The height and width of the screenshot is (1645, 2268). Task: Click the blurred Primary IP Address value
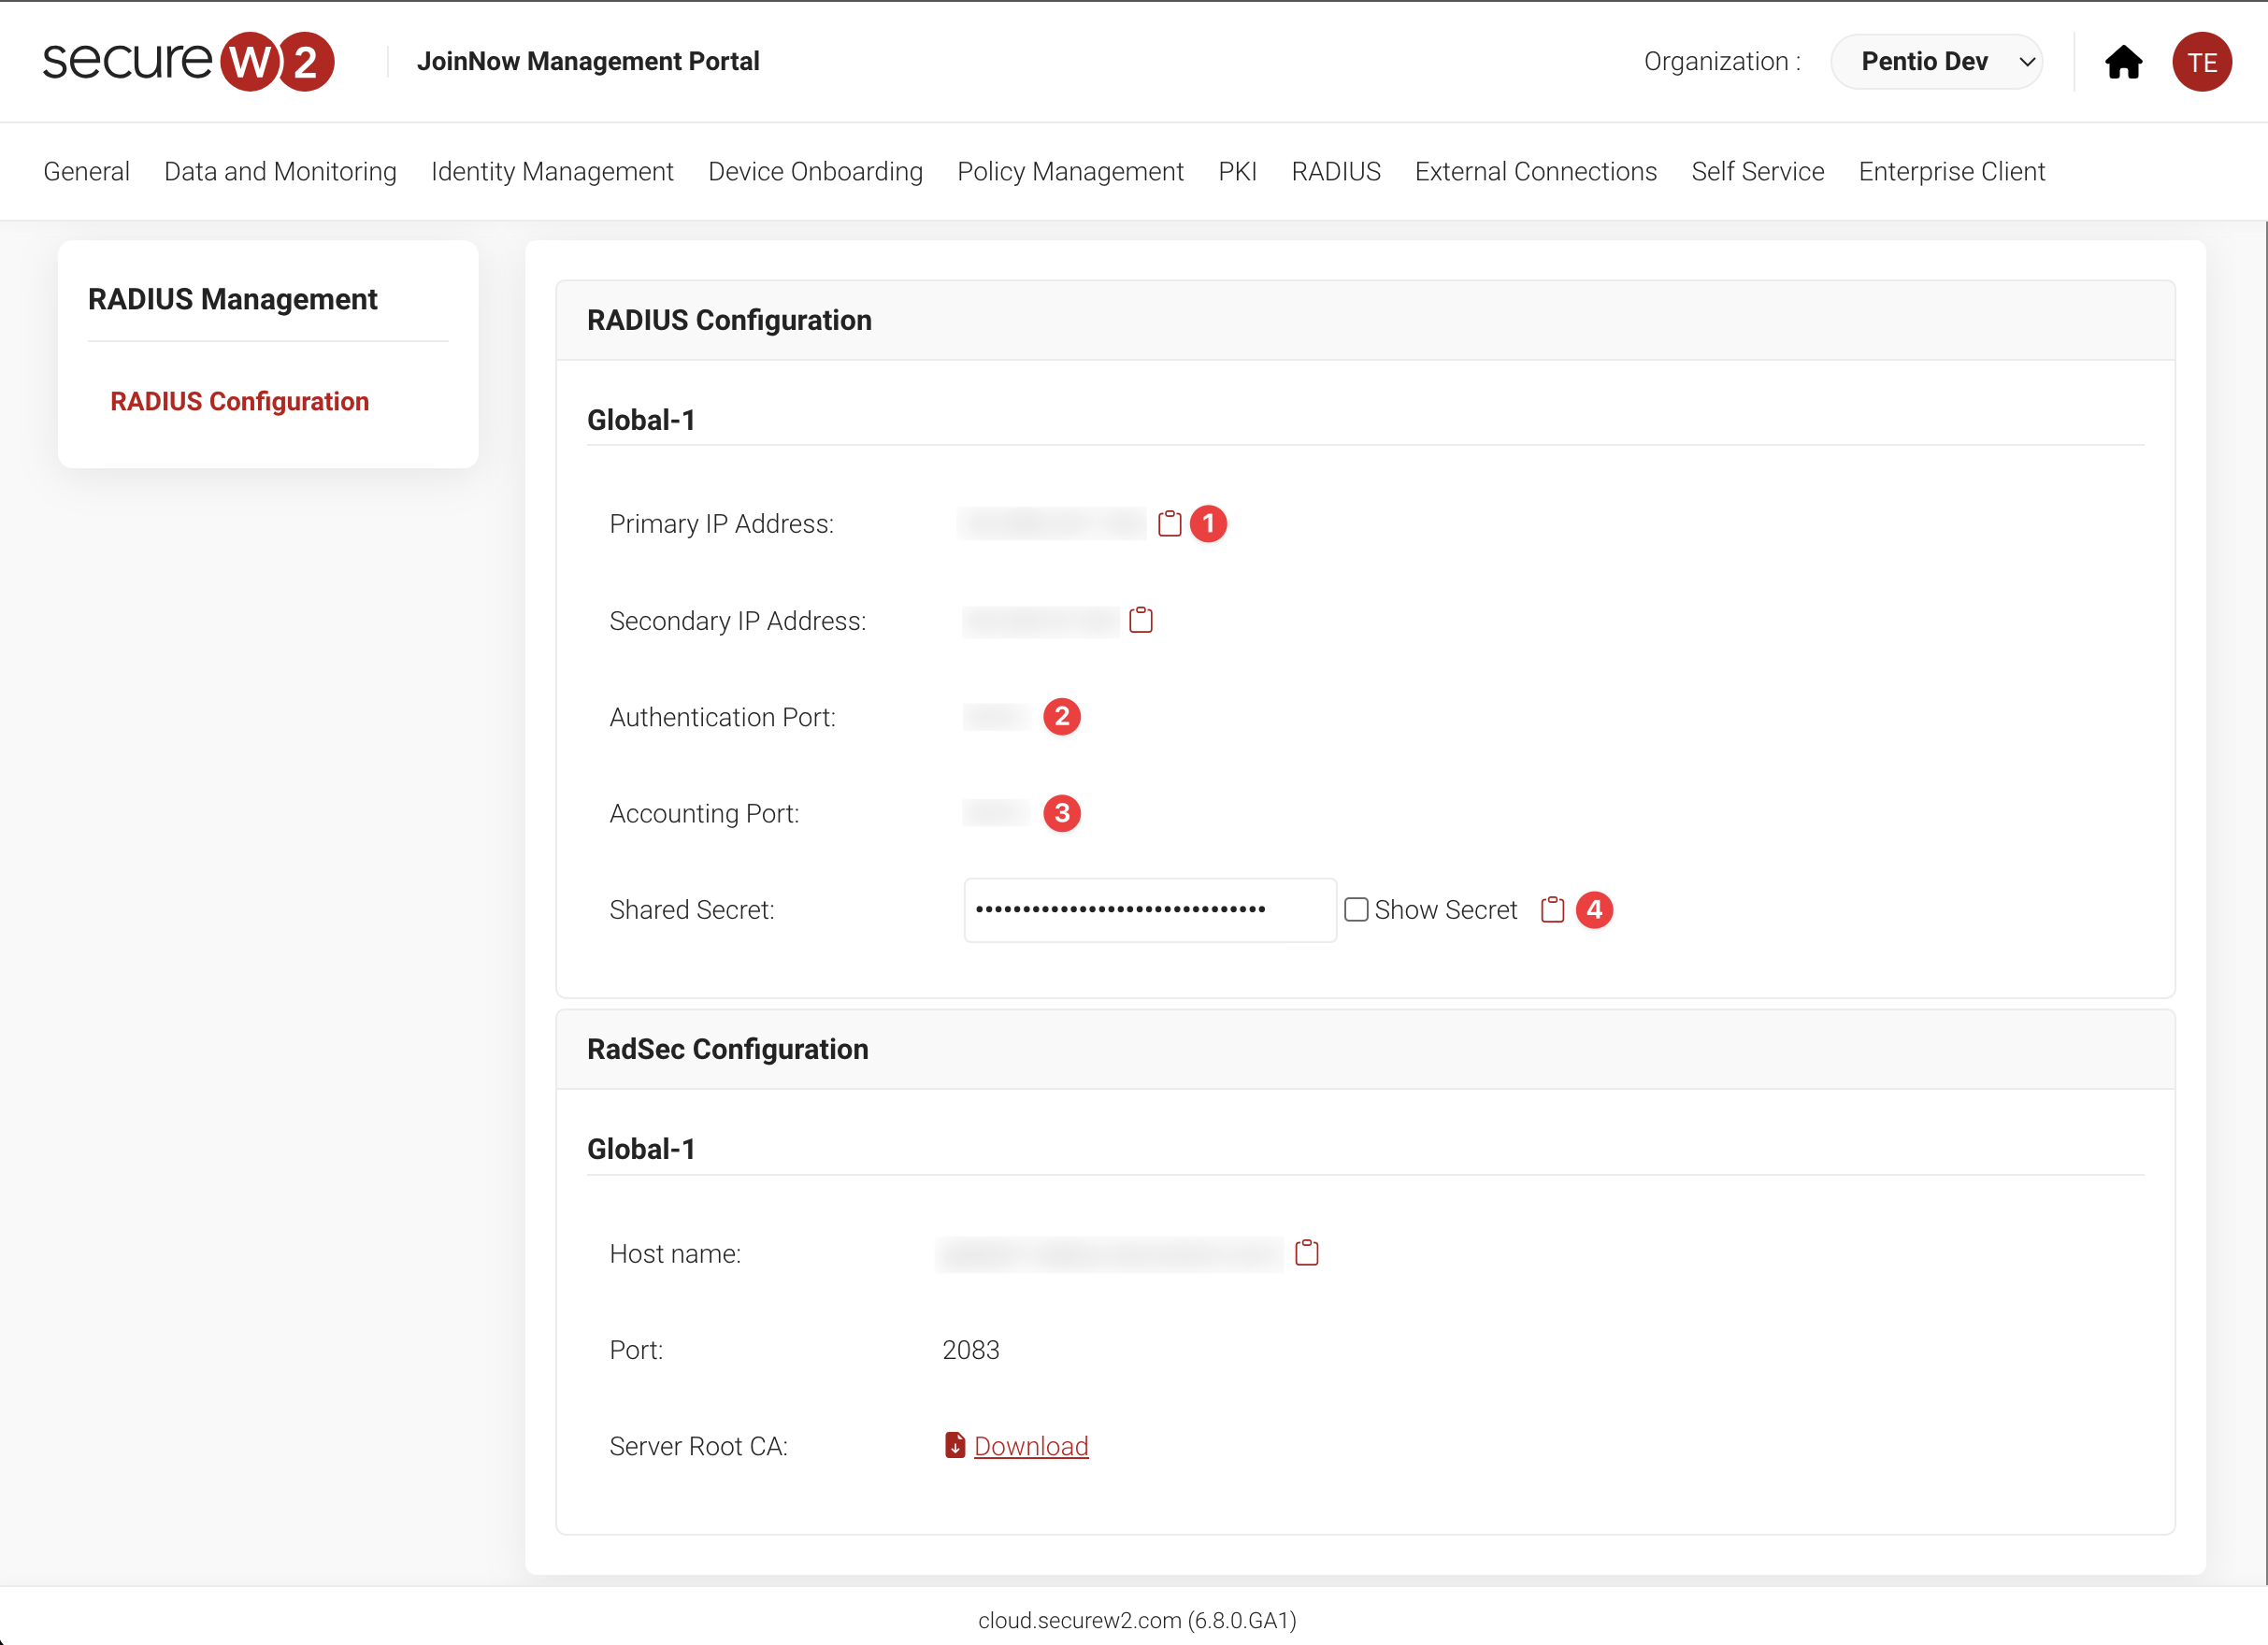[x=1052, y=523]
